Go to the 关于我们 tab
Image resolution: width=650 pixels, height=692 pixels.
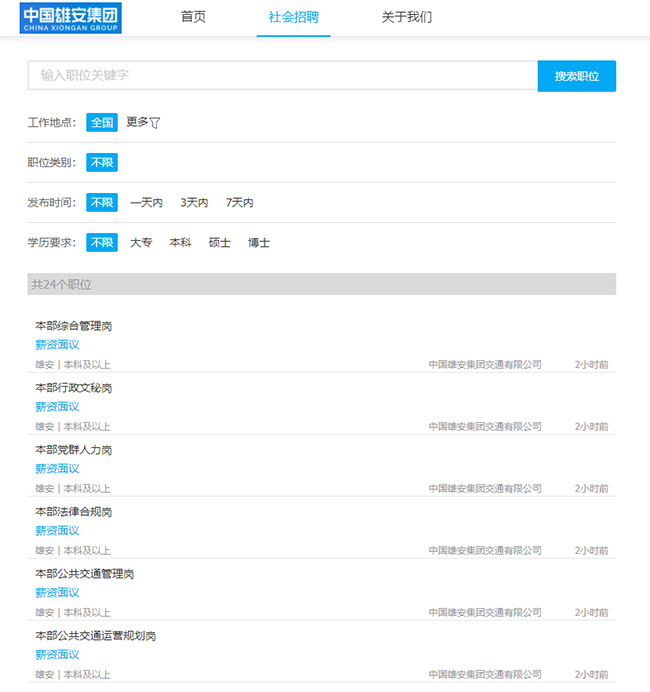[406, 17]
